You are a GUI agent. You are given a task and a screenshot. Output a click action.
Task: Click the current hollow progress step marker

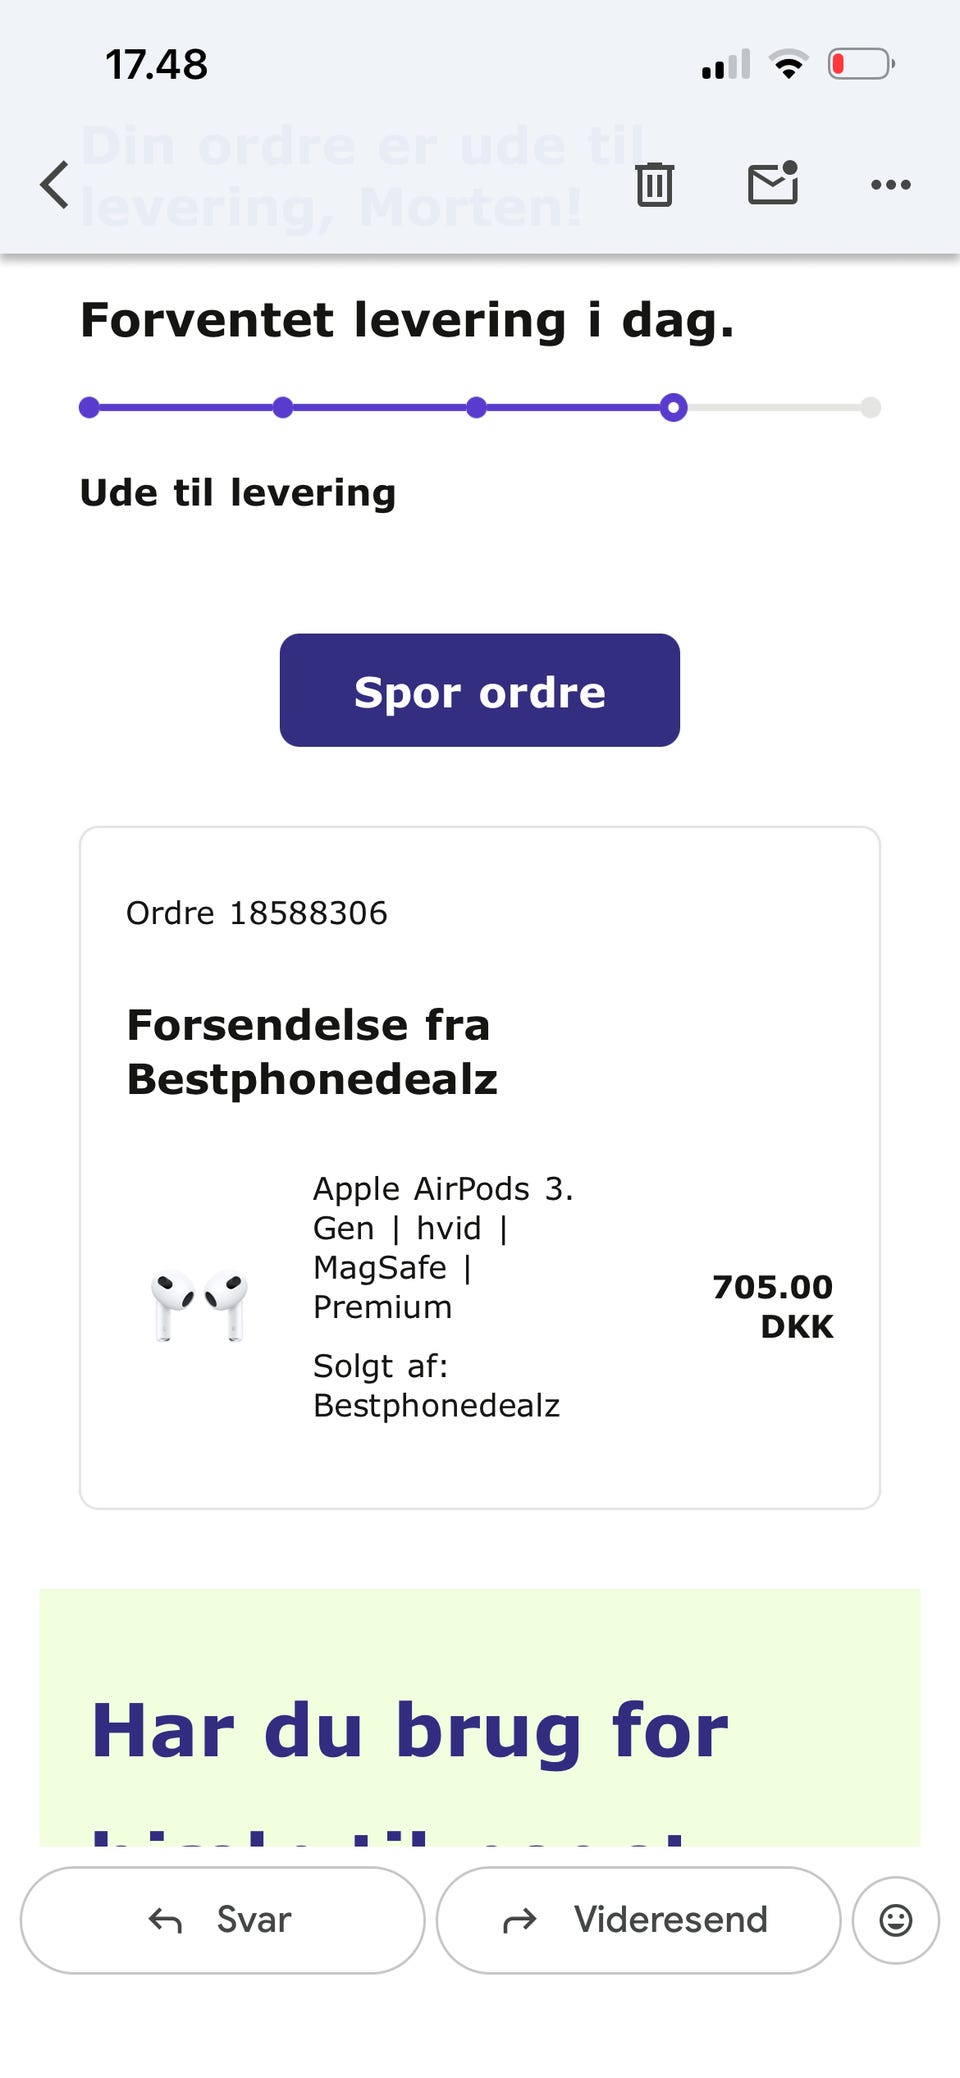(674, 407)
